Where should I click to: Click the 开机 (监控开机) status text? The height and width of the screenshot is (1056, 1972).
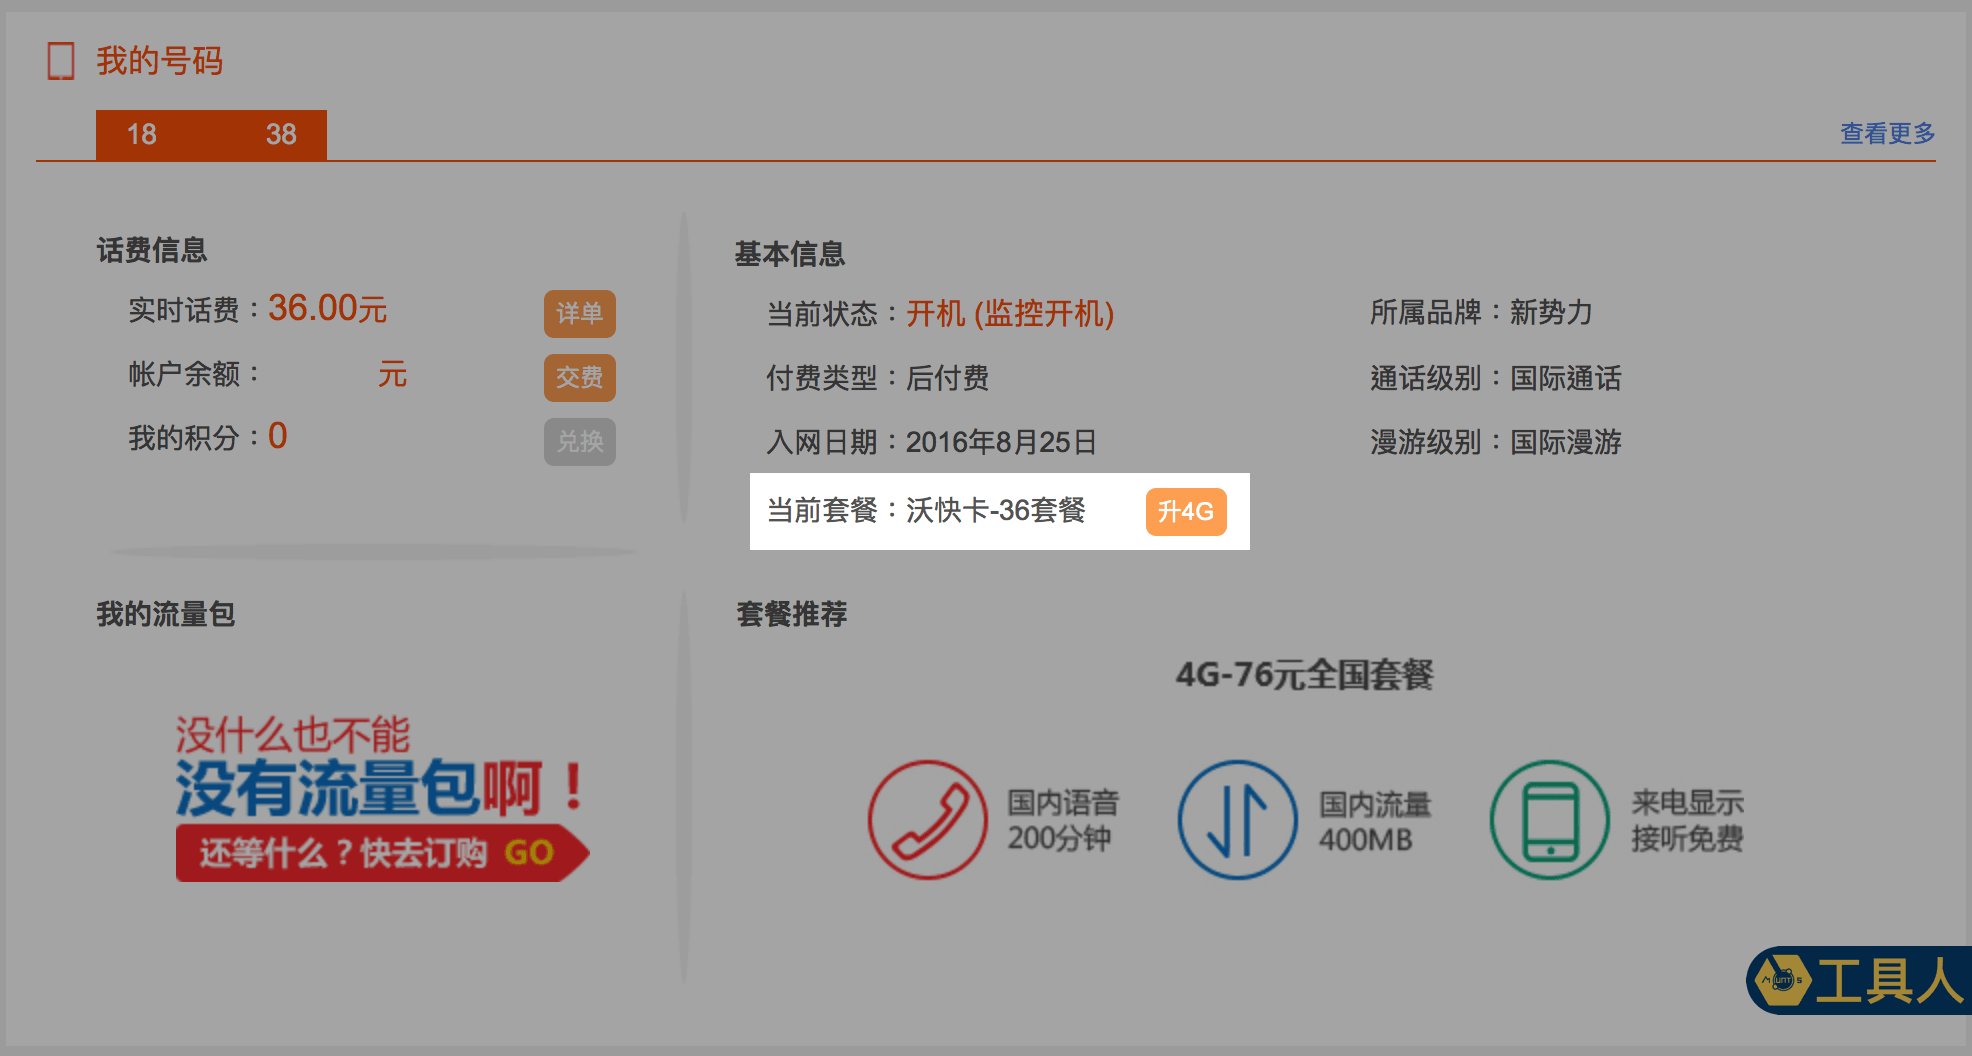pos(1010,314)
